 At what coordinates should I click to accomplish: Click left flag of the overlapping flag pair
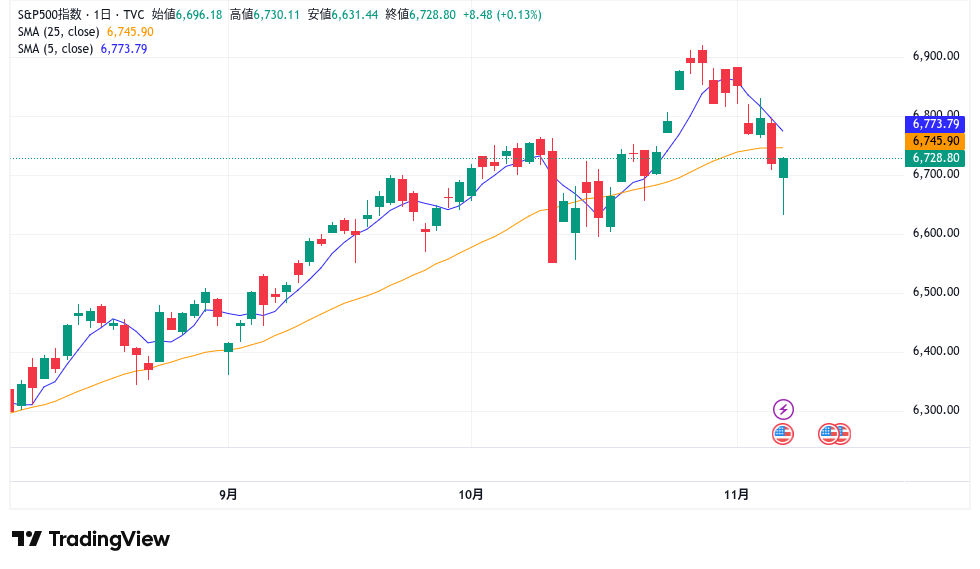pos(827,434)
